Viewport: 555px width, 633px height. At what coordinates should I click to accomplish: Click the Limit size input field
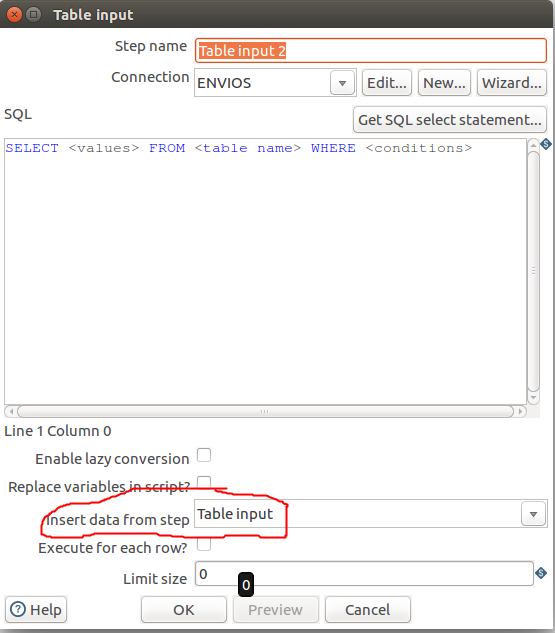(x=364, y=573)
